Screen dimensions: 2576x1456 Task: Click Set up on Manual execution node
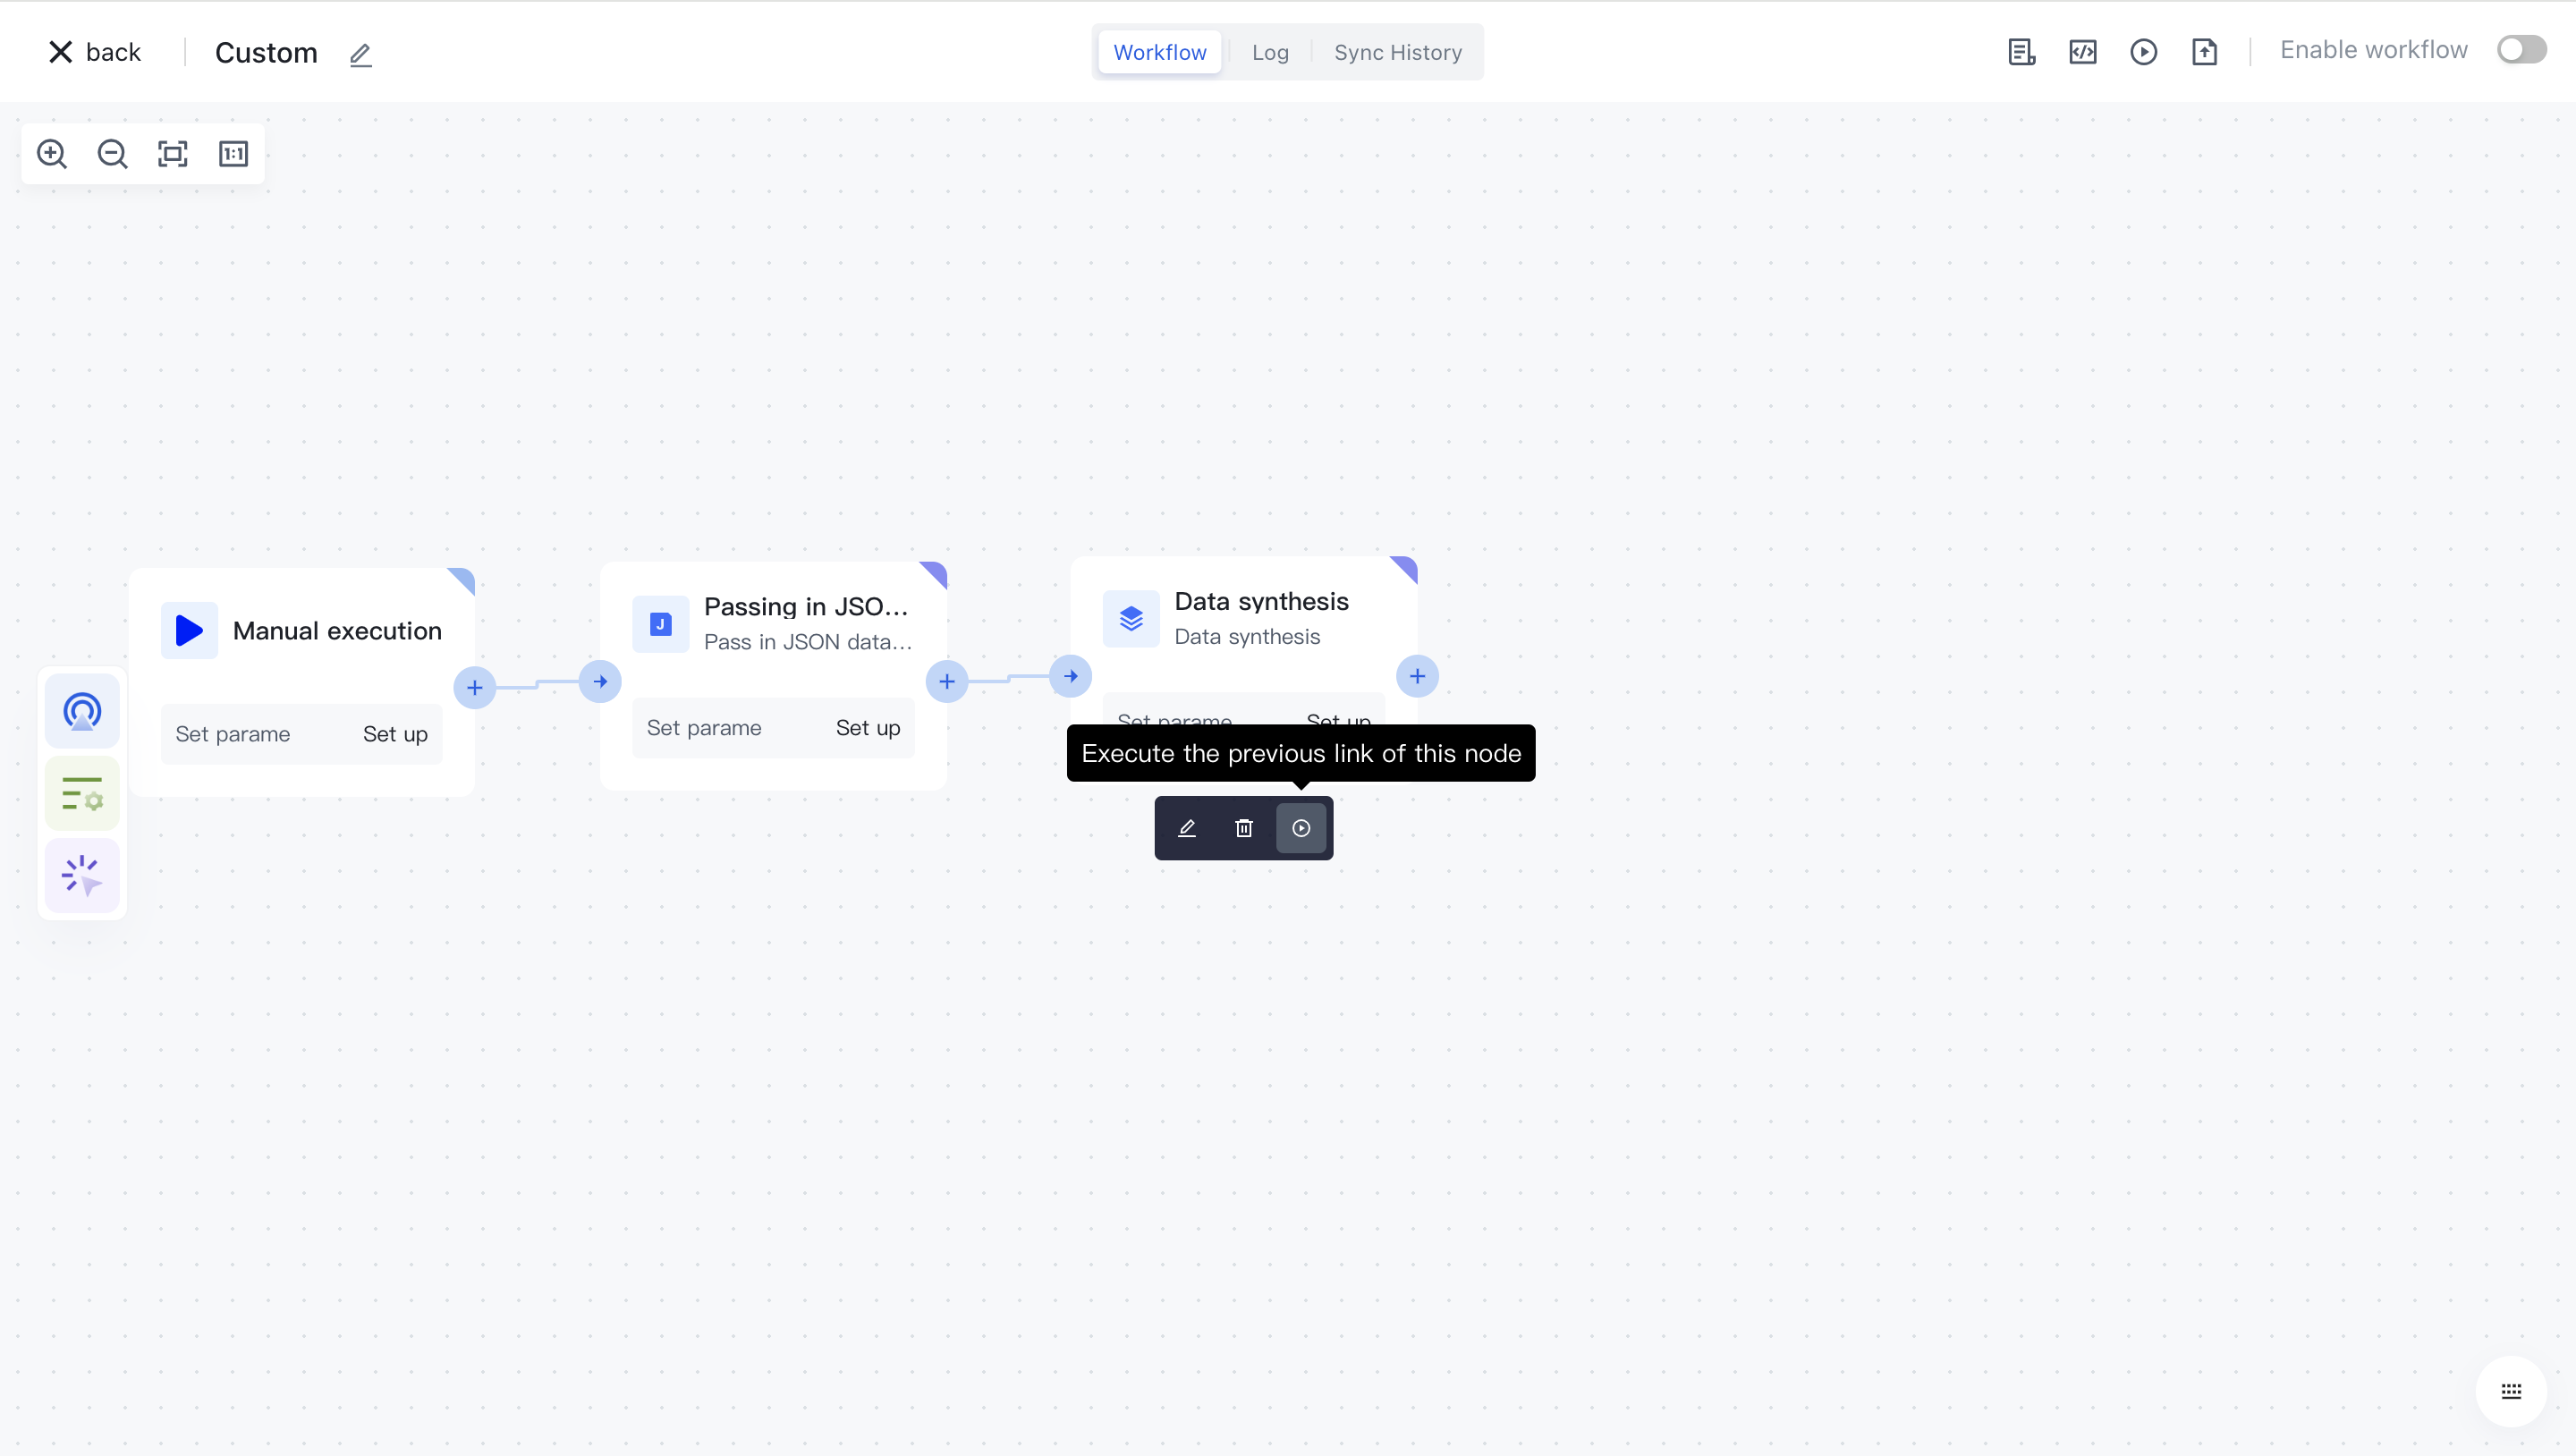click(x=395, y=734)
